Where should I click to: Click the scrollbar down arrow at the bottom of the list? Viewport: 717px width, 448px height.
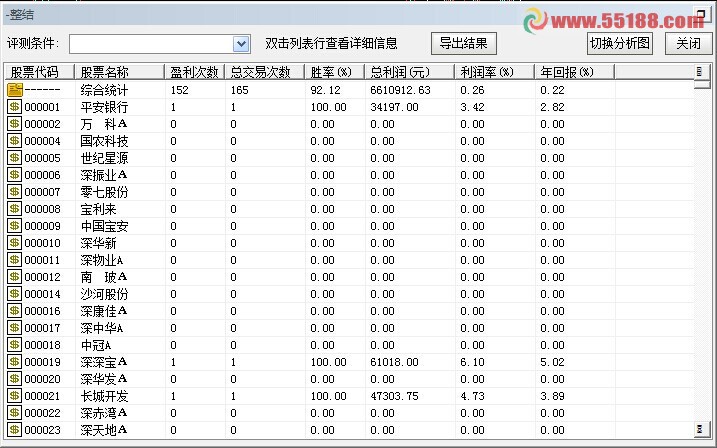pos(700,429)
